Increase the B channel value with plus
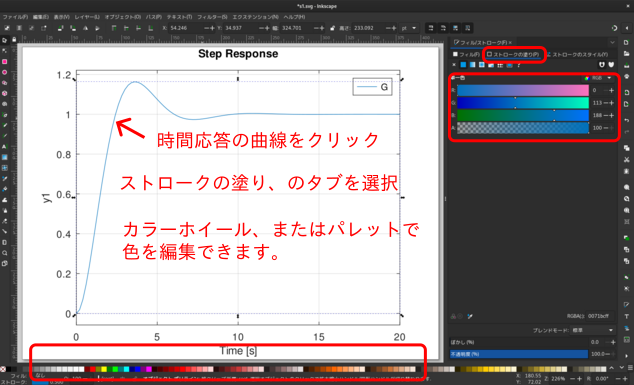 tap(611, 115)
